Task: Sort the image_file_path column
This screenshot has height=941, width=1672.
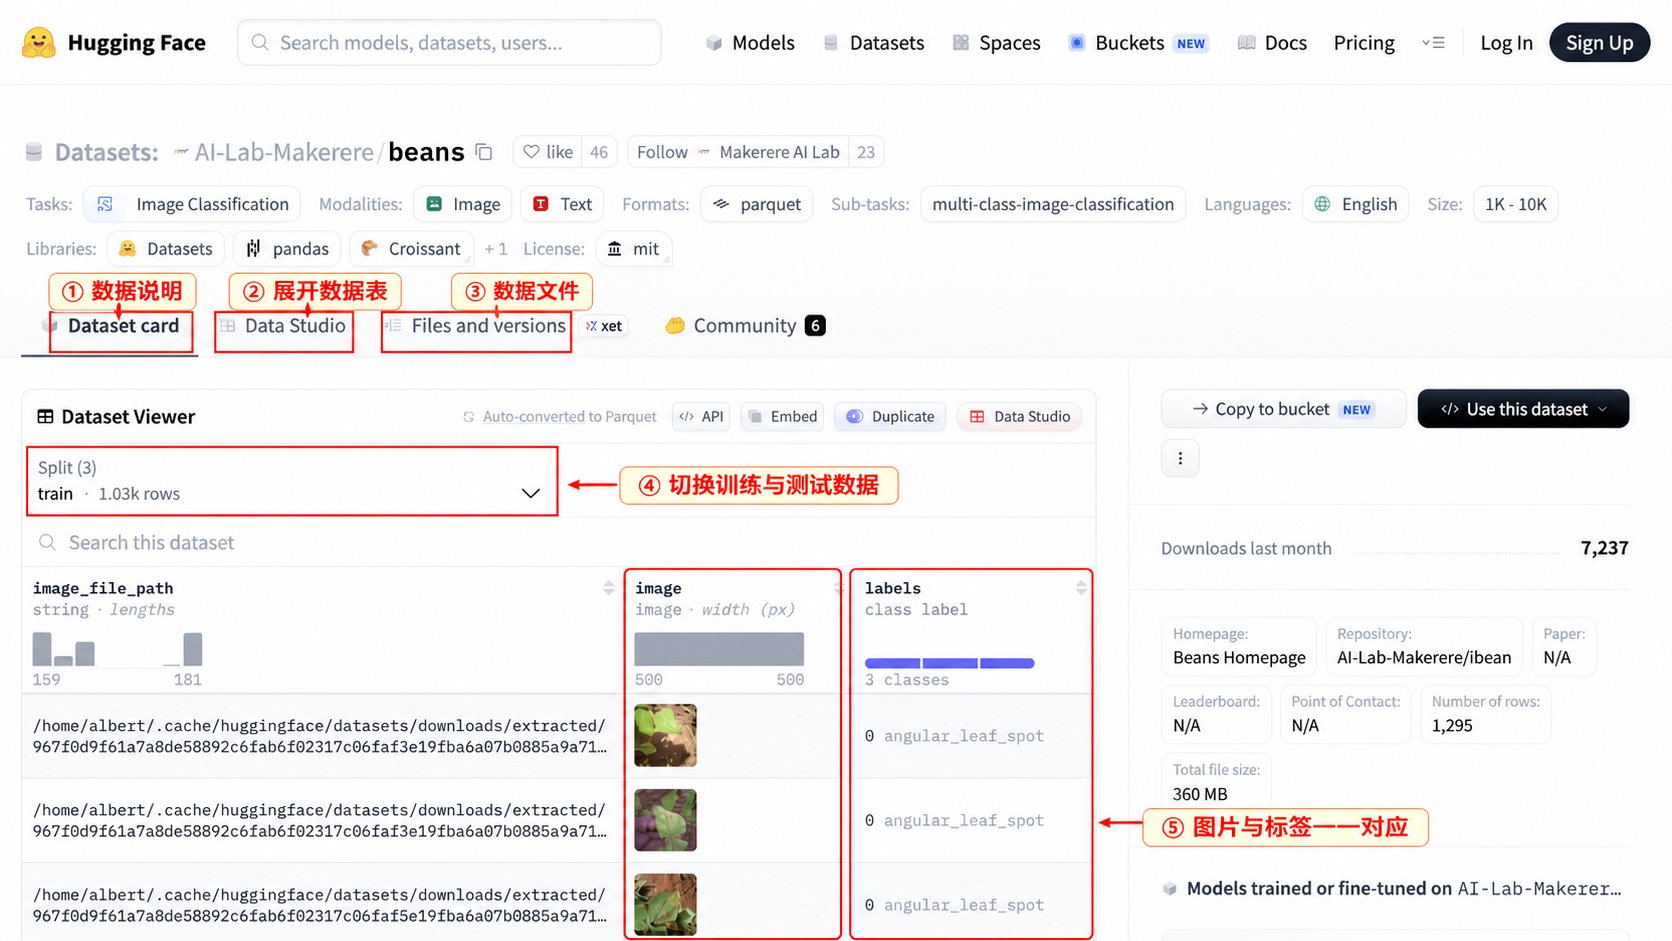Action: point(608,588)
